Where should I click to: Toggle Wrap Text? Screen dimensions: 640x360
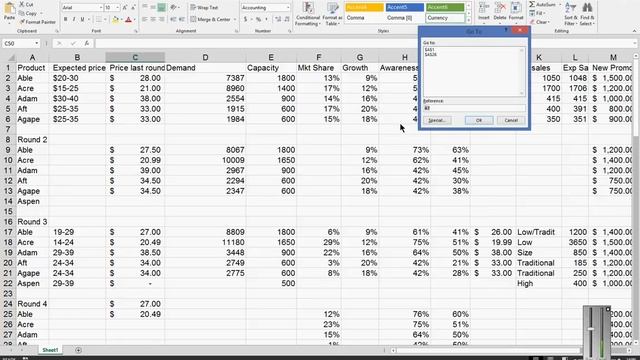coord(204,7)
